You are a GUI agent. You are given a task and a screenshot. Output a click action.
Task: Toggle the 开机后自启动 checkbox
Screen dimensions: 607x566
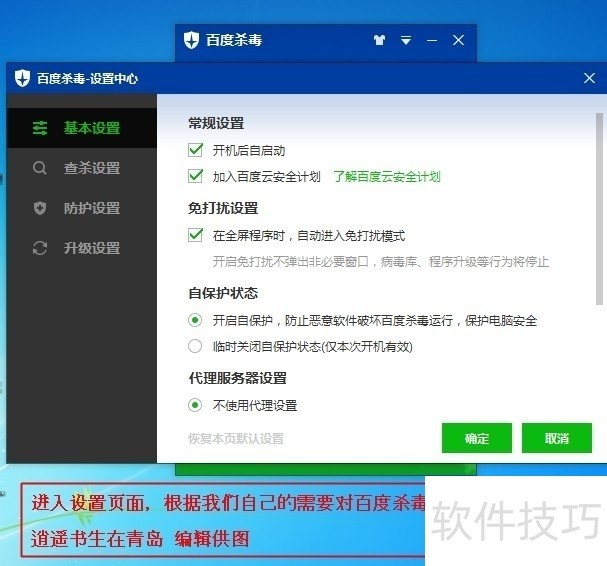(x=195, y=150)
